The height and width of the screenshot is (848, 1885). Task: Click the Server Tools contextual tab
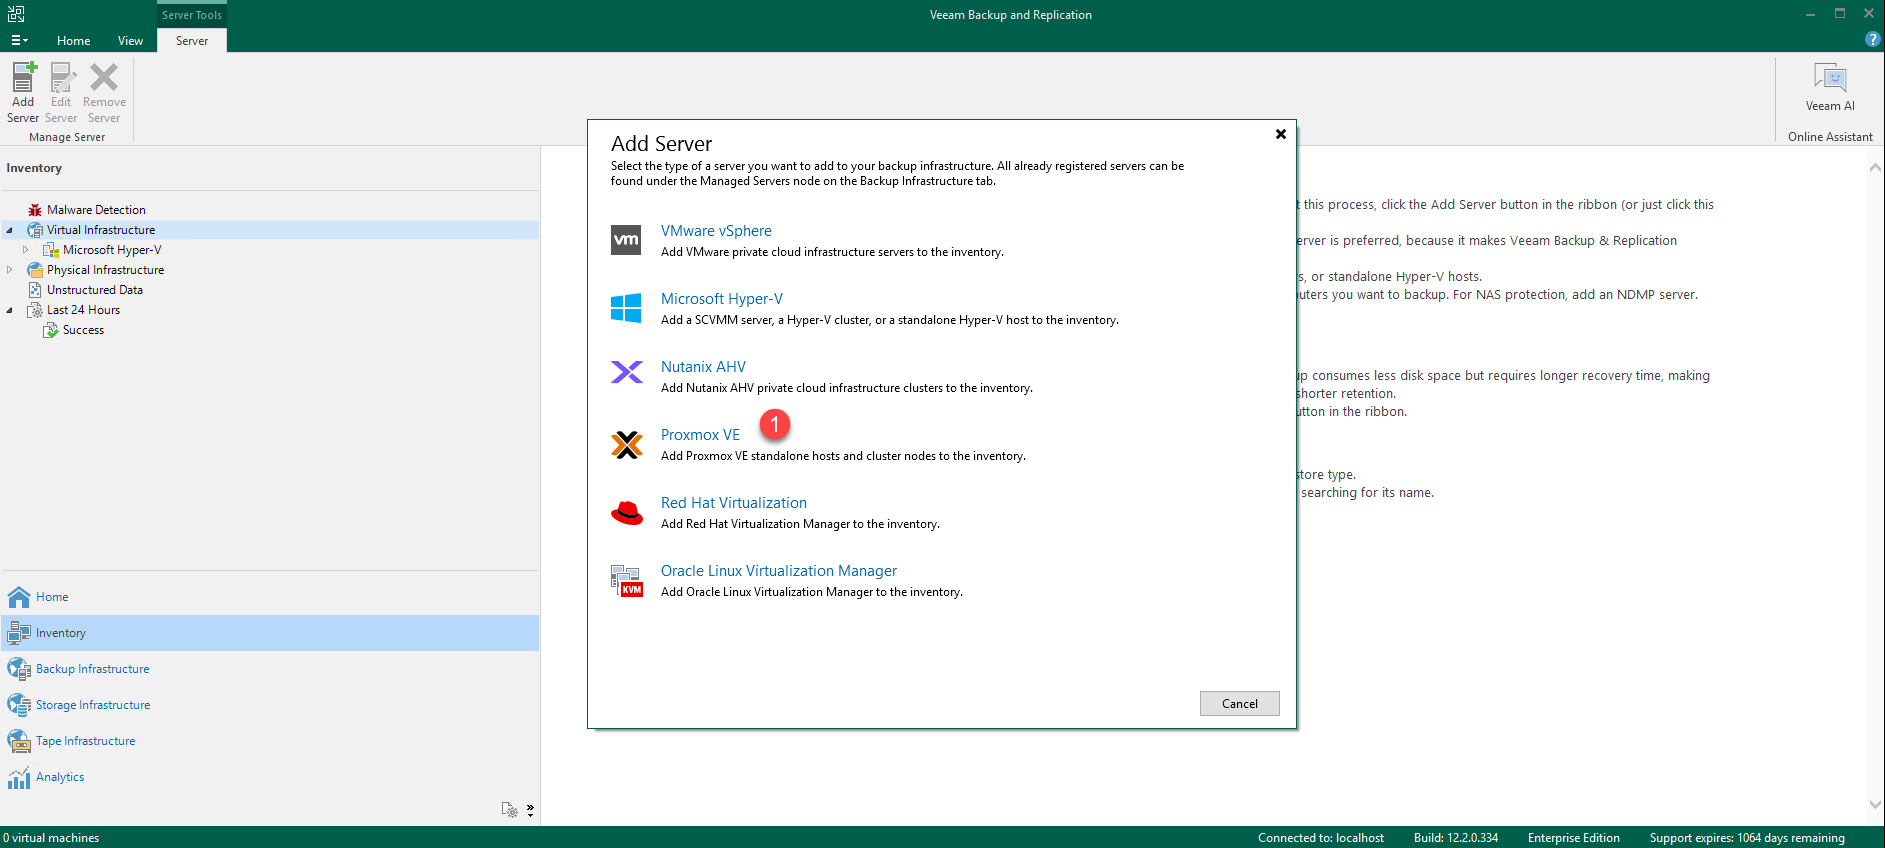(192, 15)
